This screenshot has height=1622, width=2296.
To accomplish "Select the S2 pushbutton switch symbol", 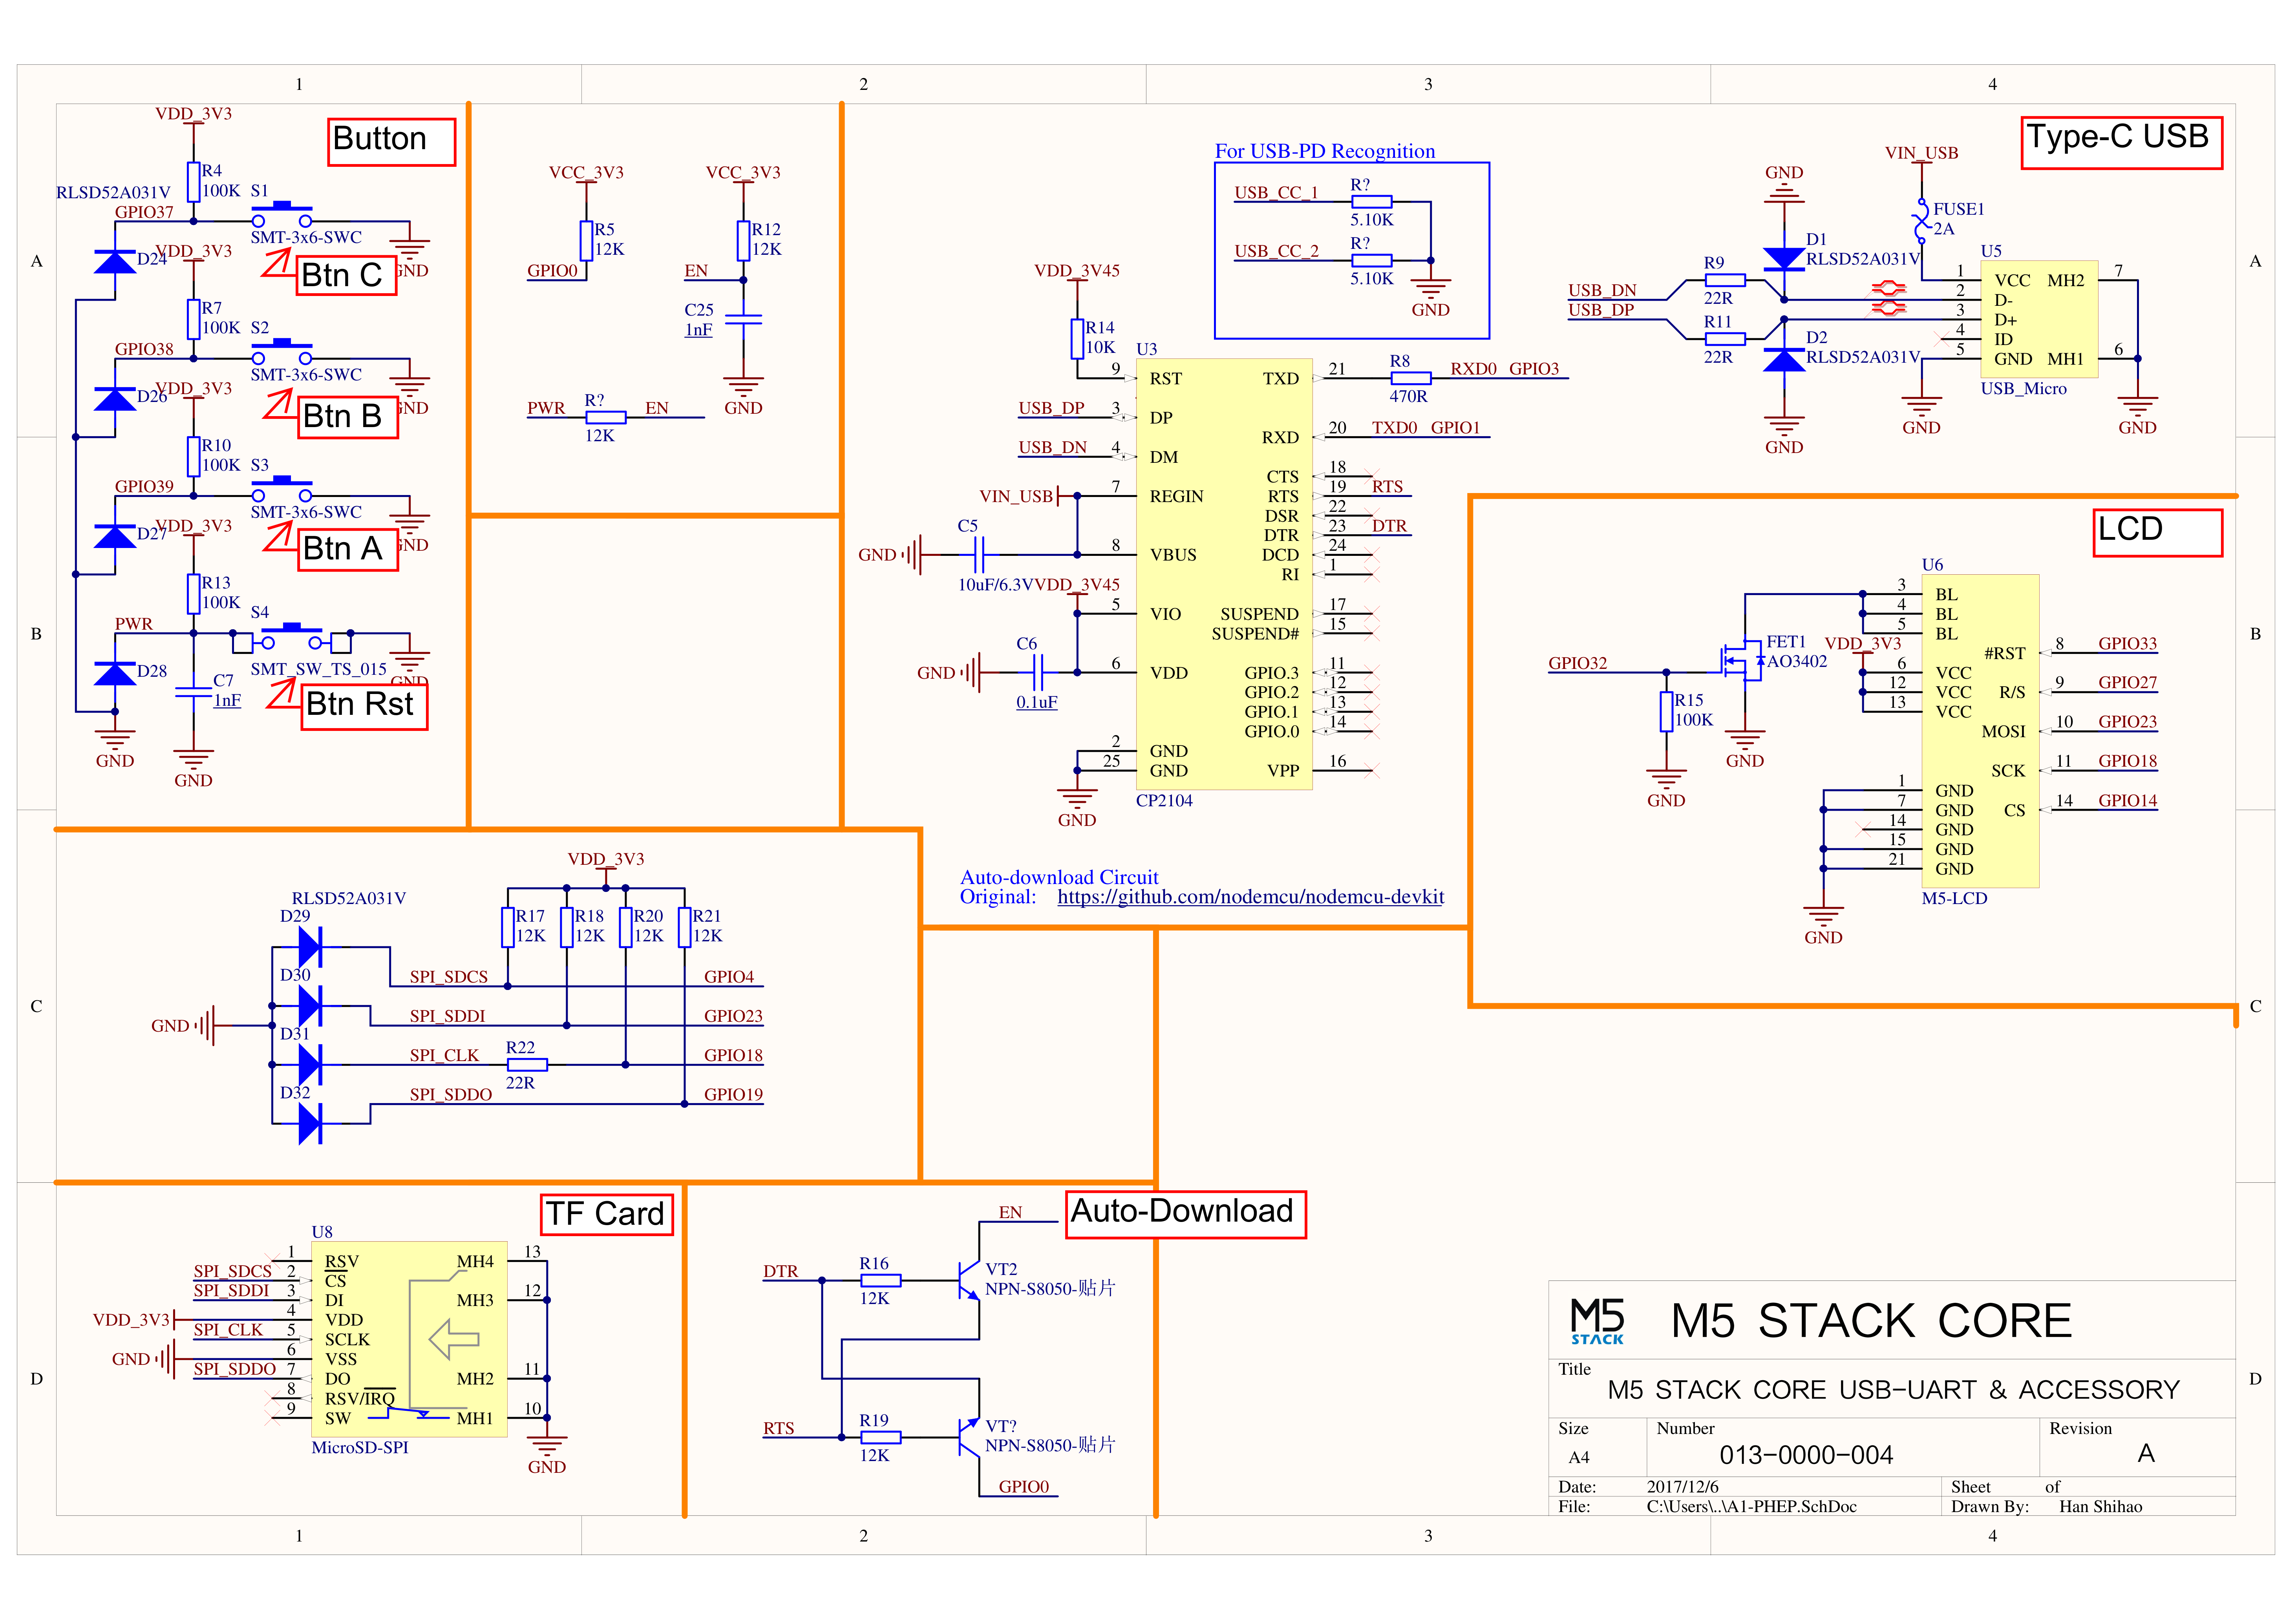I will click(x=282, y=352).
